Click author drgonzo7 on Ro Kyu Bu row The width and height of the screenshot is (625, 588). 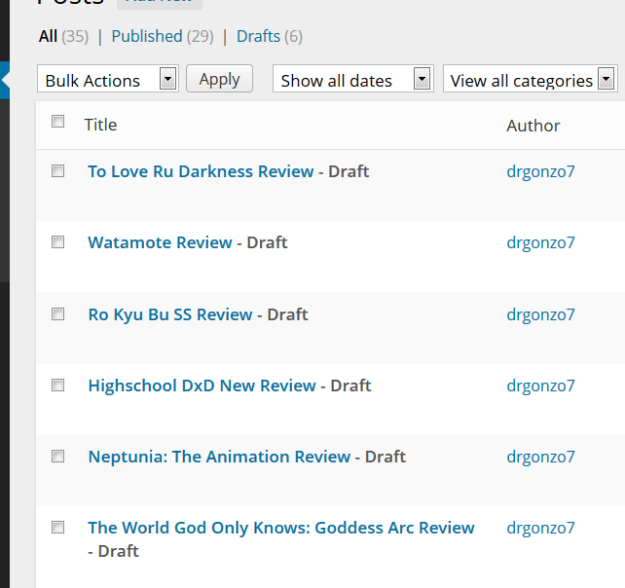[540, 315]
